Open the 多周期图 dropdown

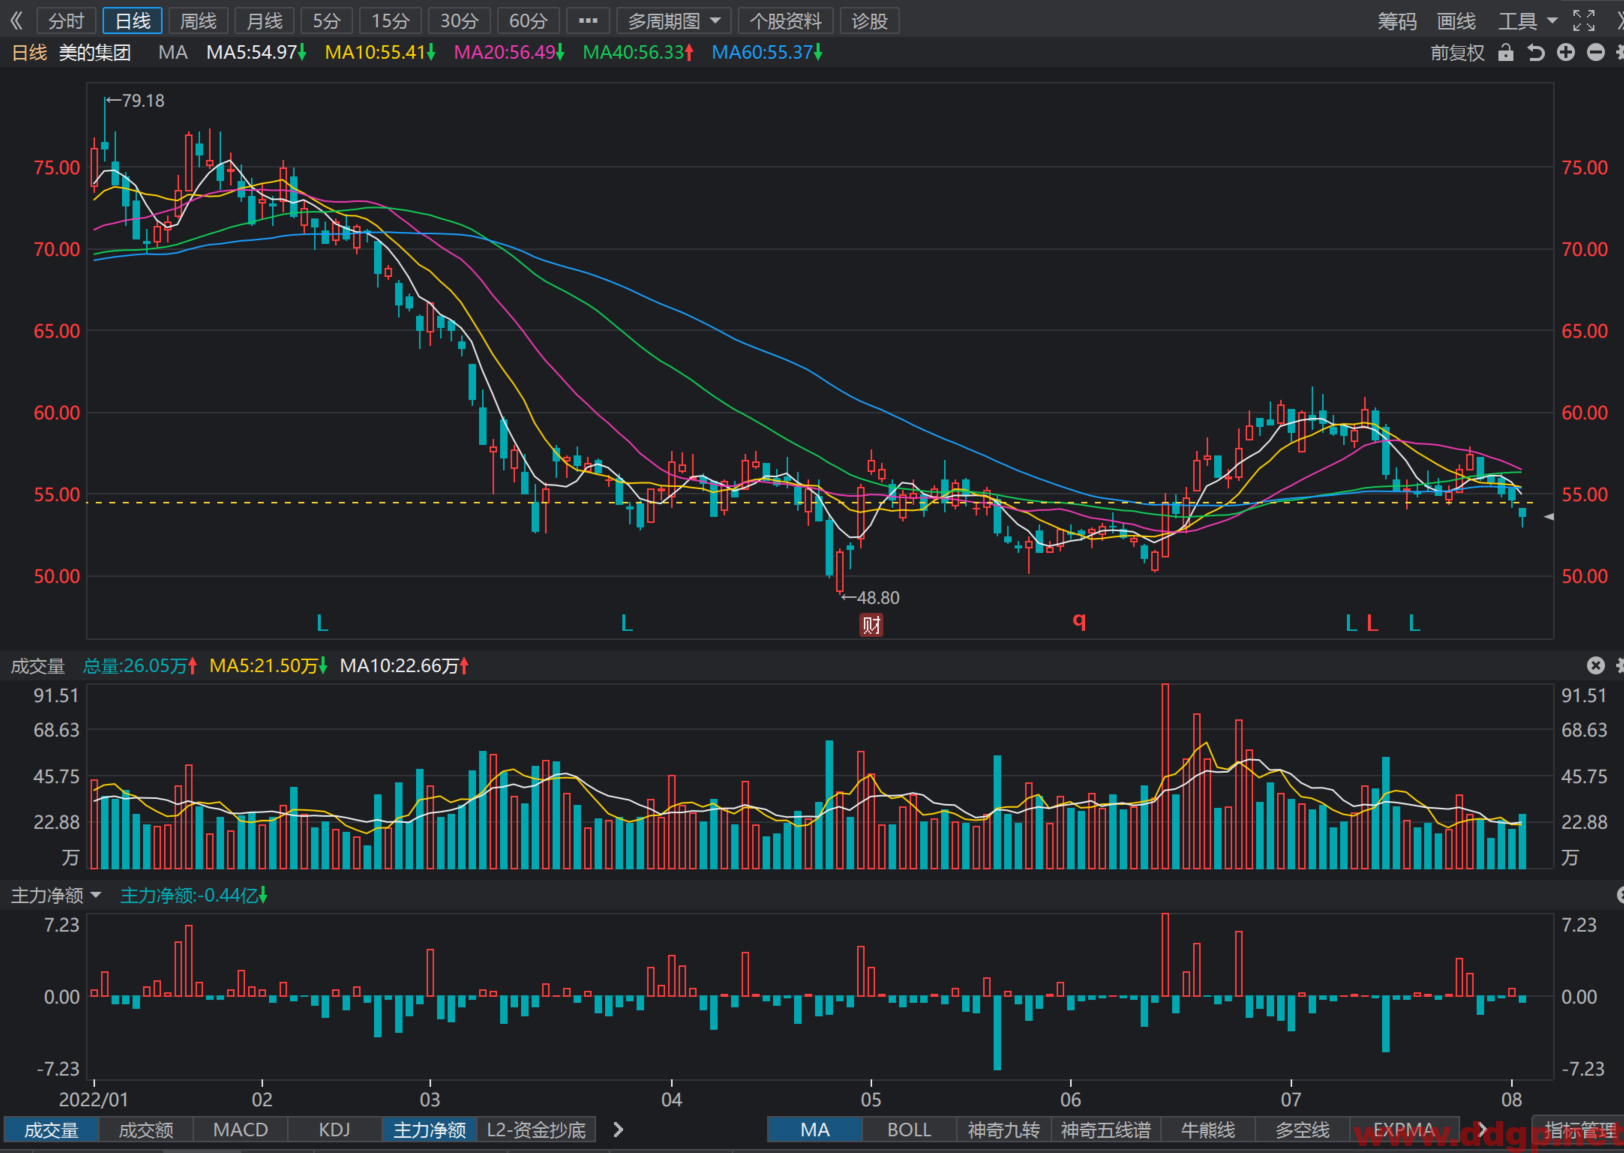[x=673, y=21]
